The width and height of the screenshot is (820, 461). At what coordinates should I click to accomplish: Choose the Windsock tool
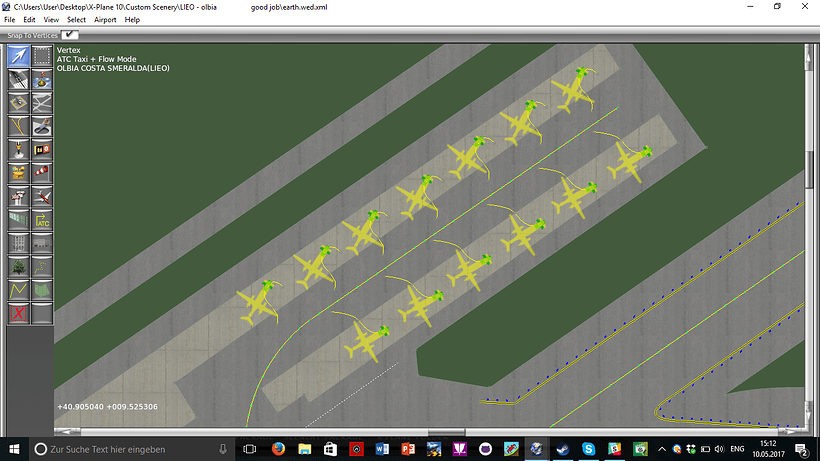(42, 174)
